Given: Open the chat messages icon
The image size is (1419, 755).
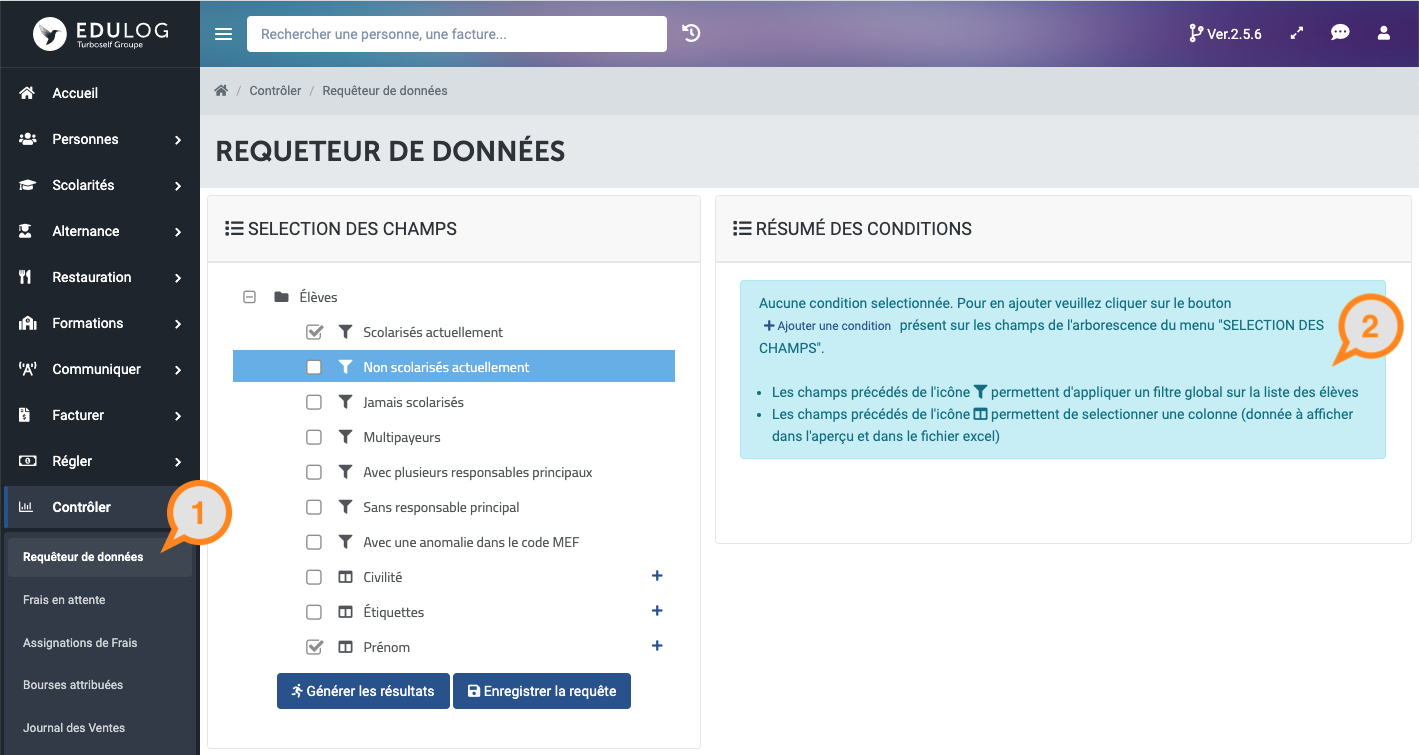Looking at the screenshot, I should pyautogui.click(x=1340, y=33).
